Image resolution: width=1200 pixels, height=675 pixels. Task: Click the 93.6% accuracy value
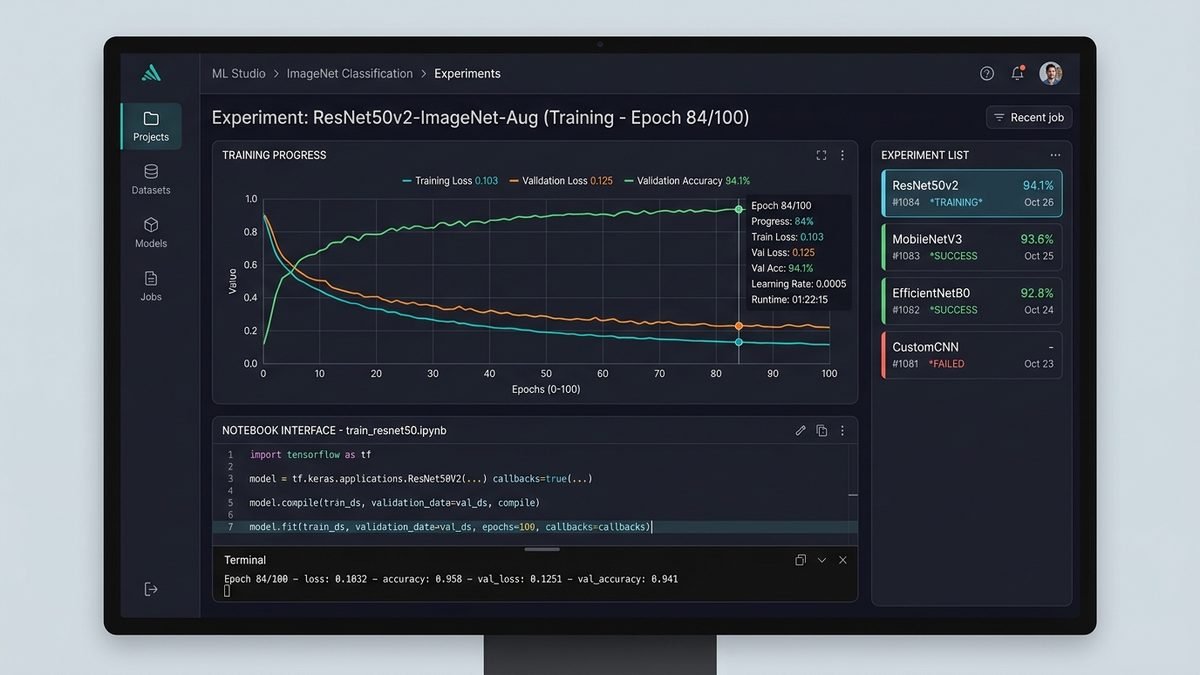(x=1037, y=239)
